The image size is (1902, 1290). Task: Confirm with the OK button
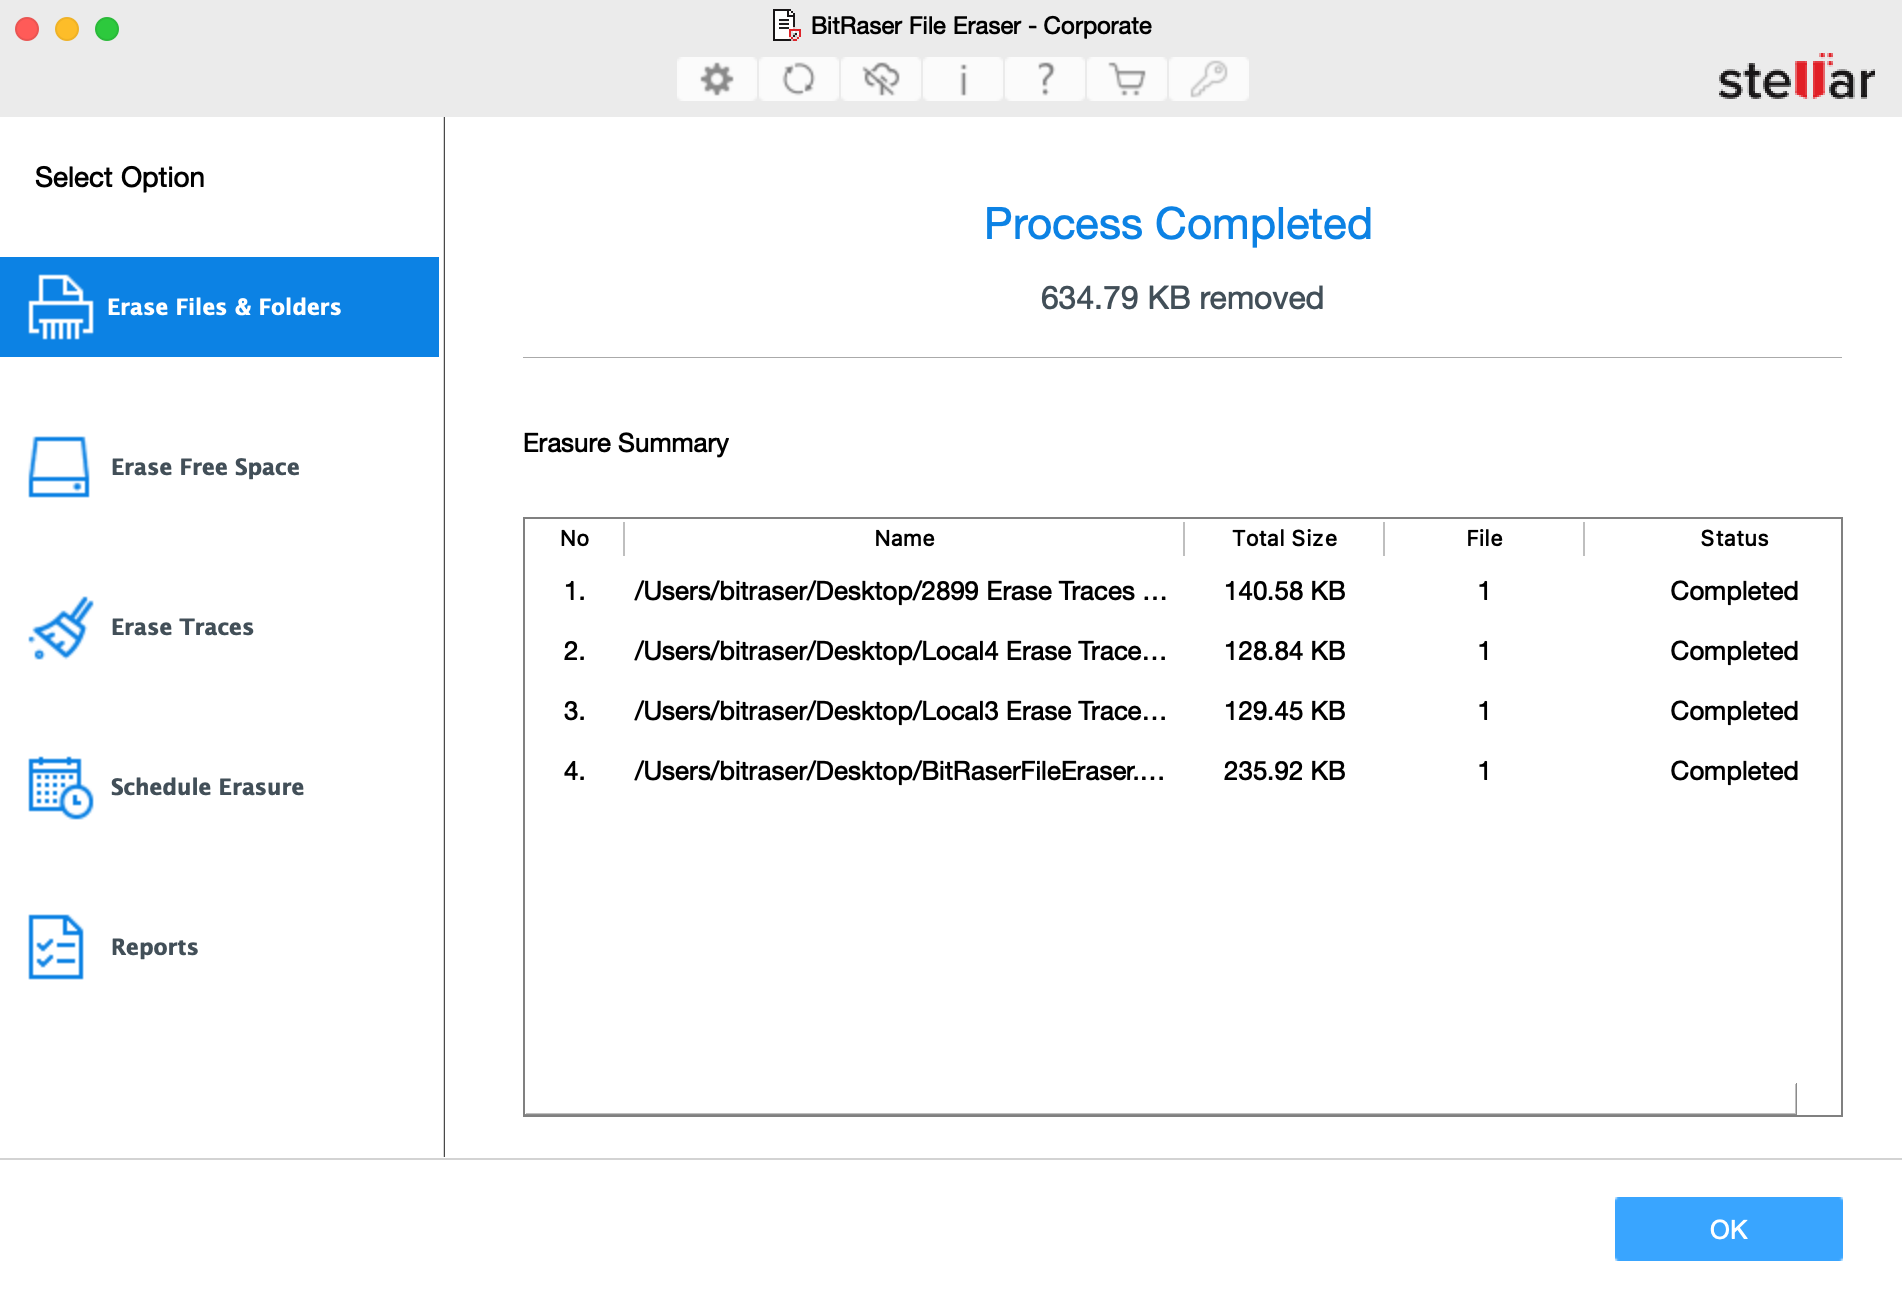point(1728,1229)
